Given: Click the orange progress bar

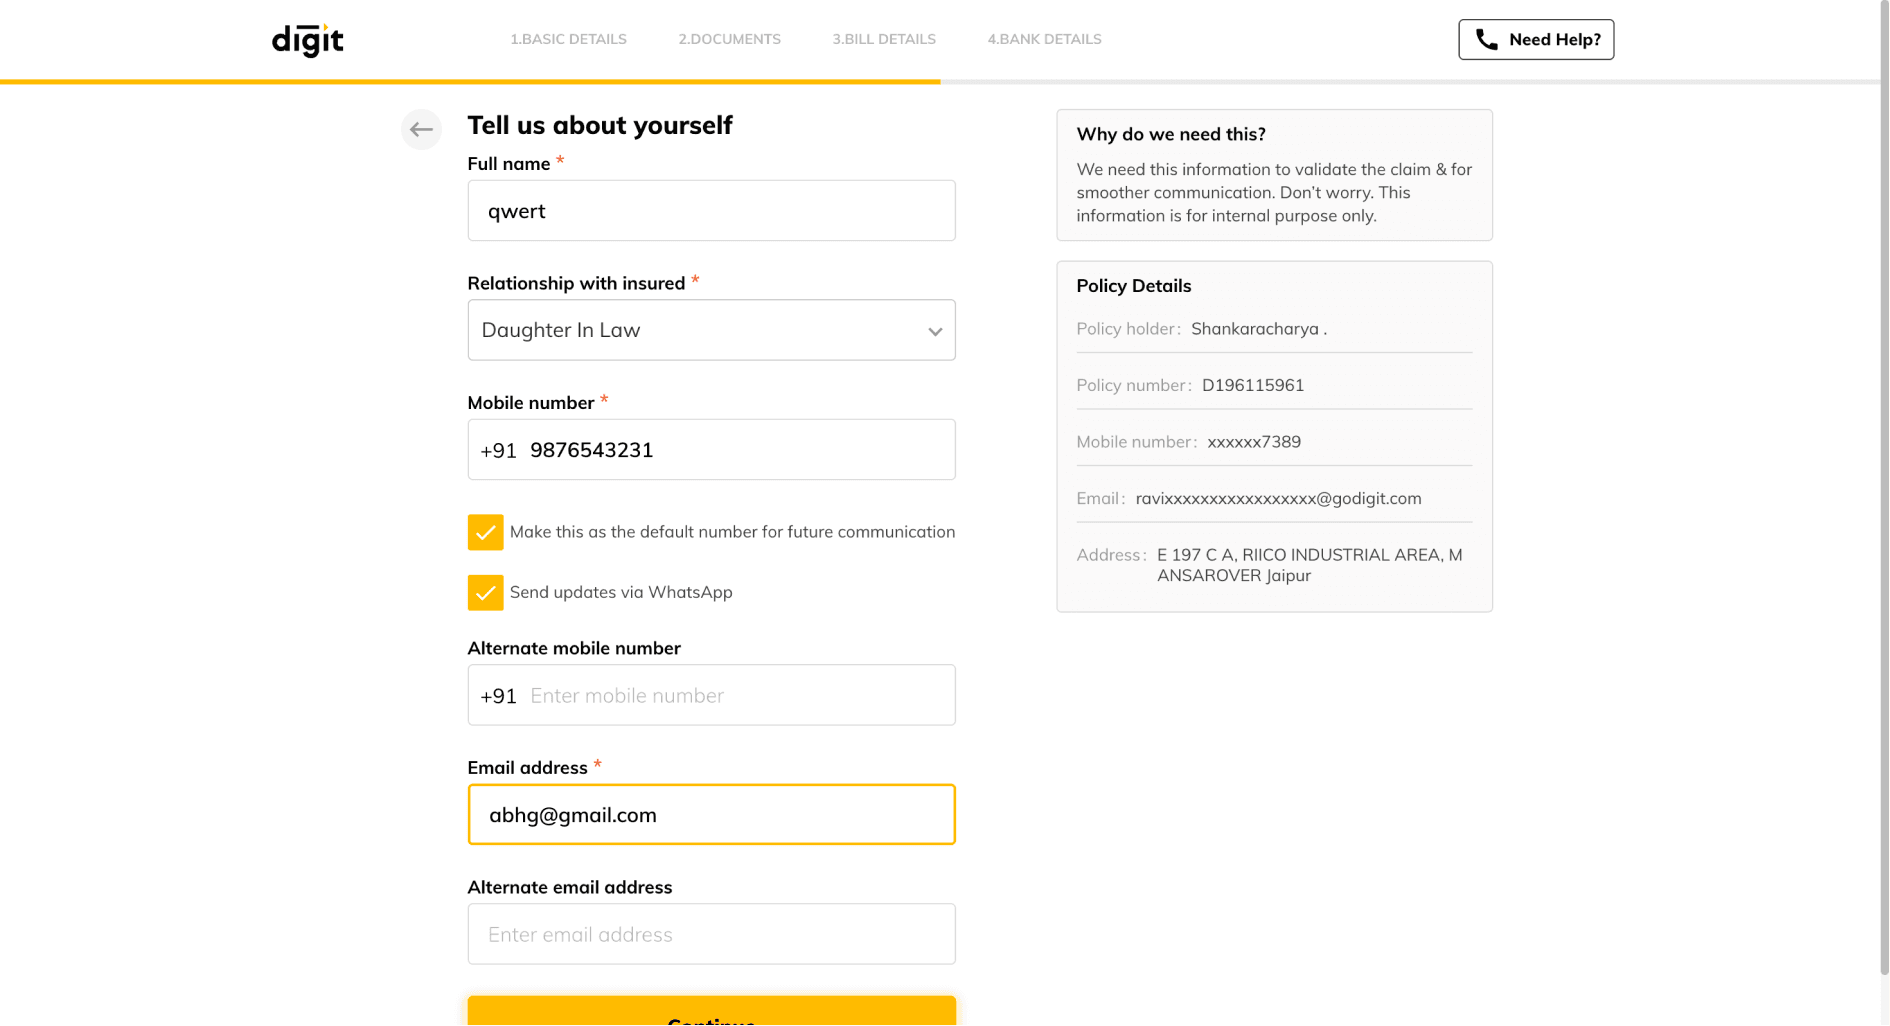Looking at the screenshot, I should pos(470,81).
